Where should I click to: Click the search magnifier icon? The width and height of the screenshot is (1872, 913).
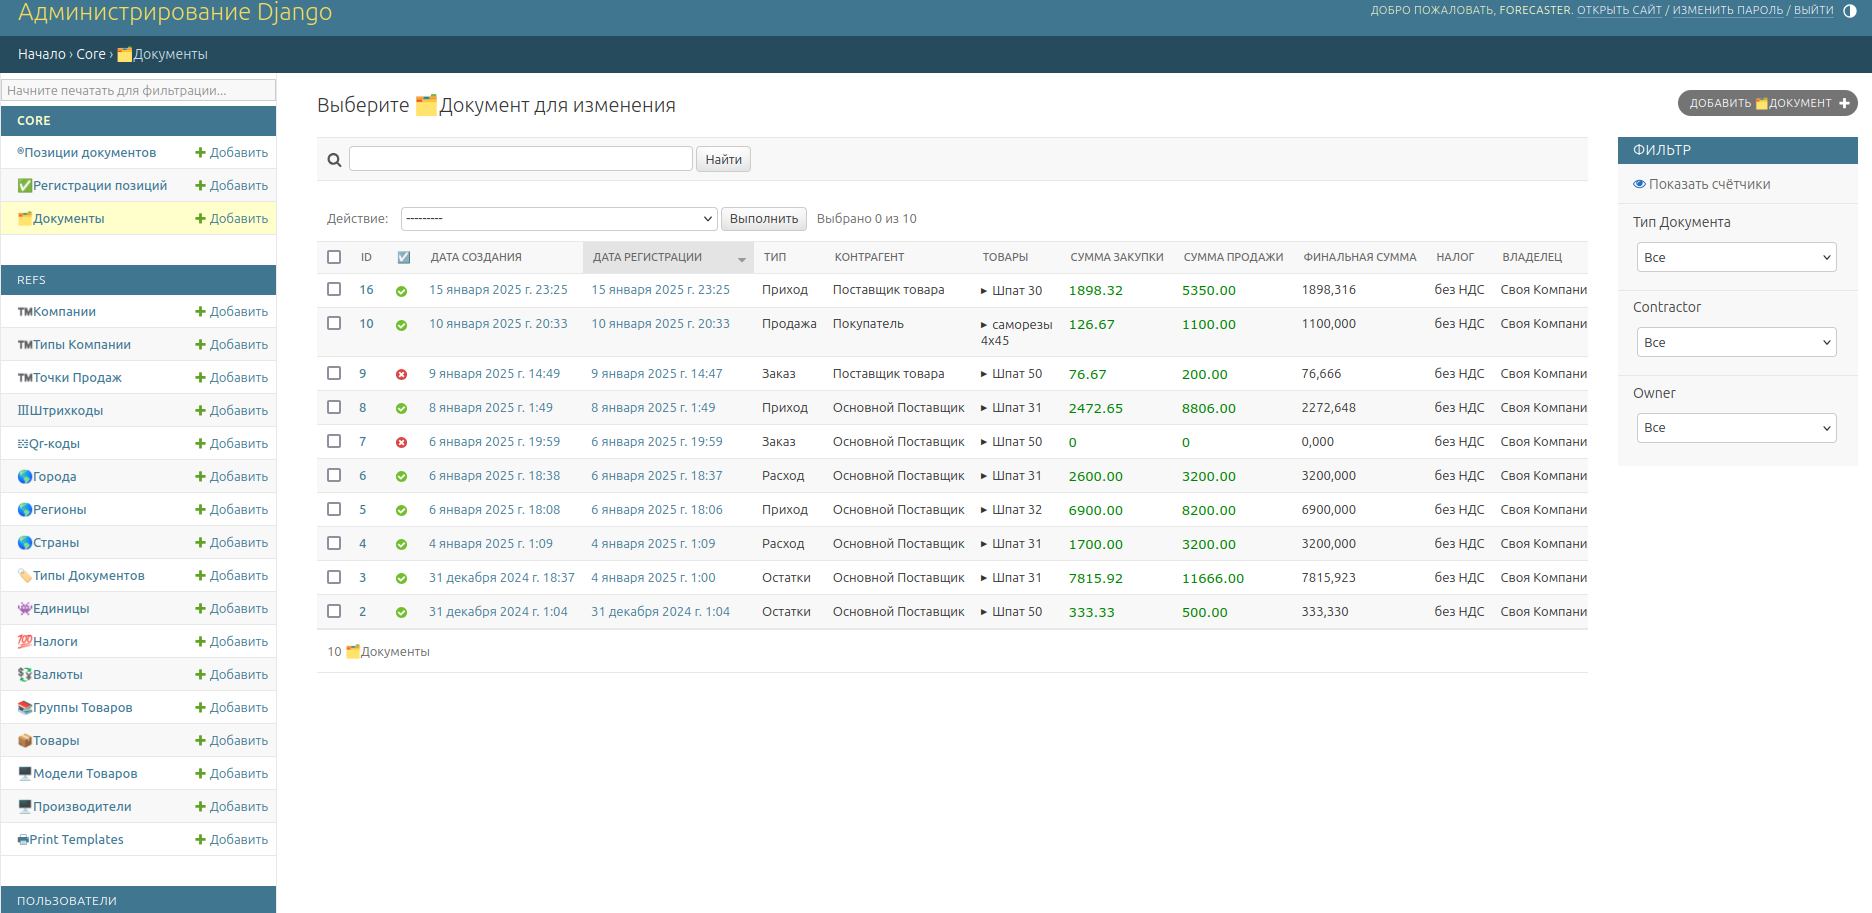pyautogui.click(x=334, y=160)
